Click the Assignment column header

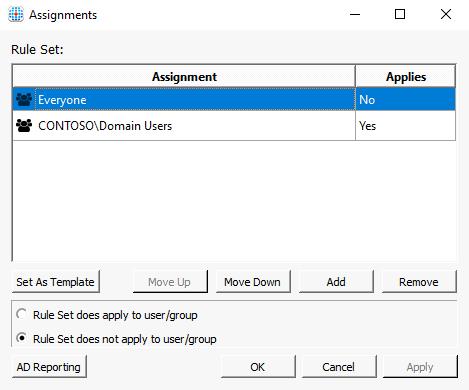coord(184,77)
